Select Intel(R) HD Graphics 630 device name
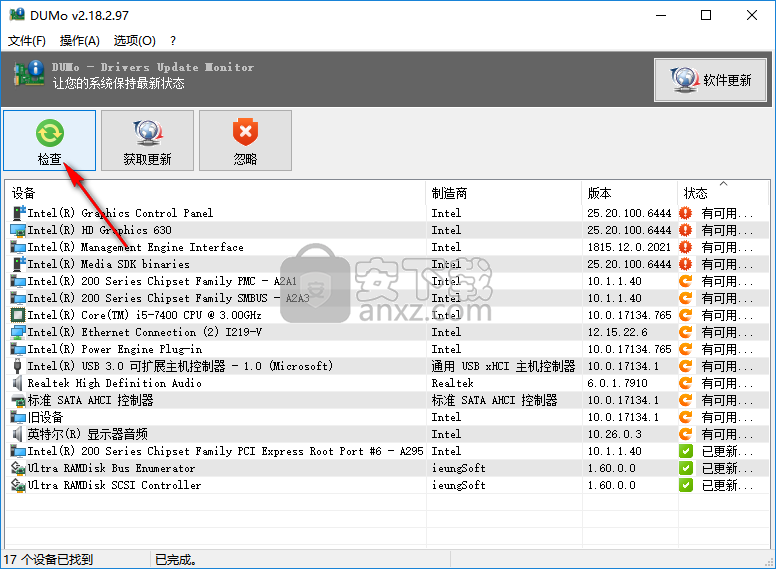 (x=99, y=231)
